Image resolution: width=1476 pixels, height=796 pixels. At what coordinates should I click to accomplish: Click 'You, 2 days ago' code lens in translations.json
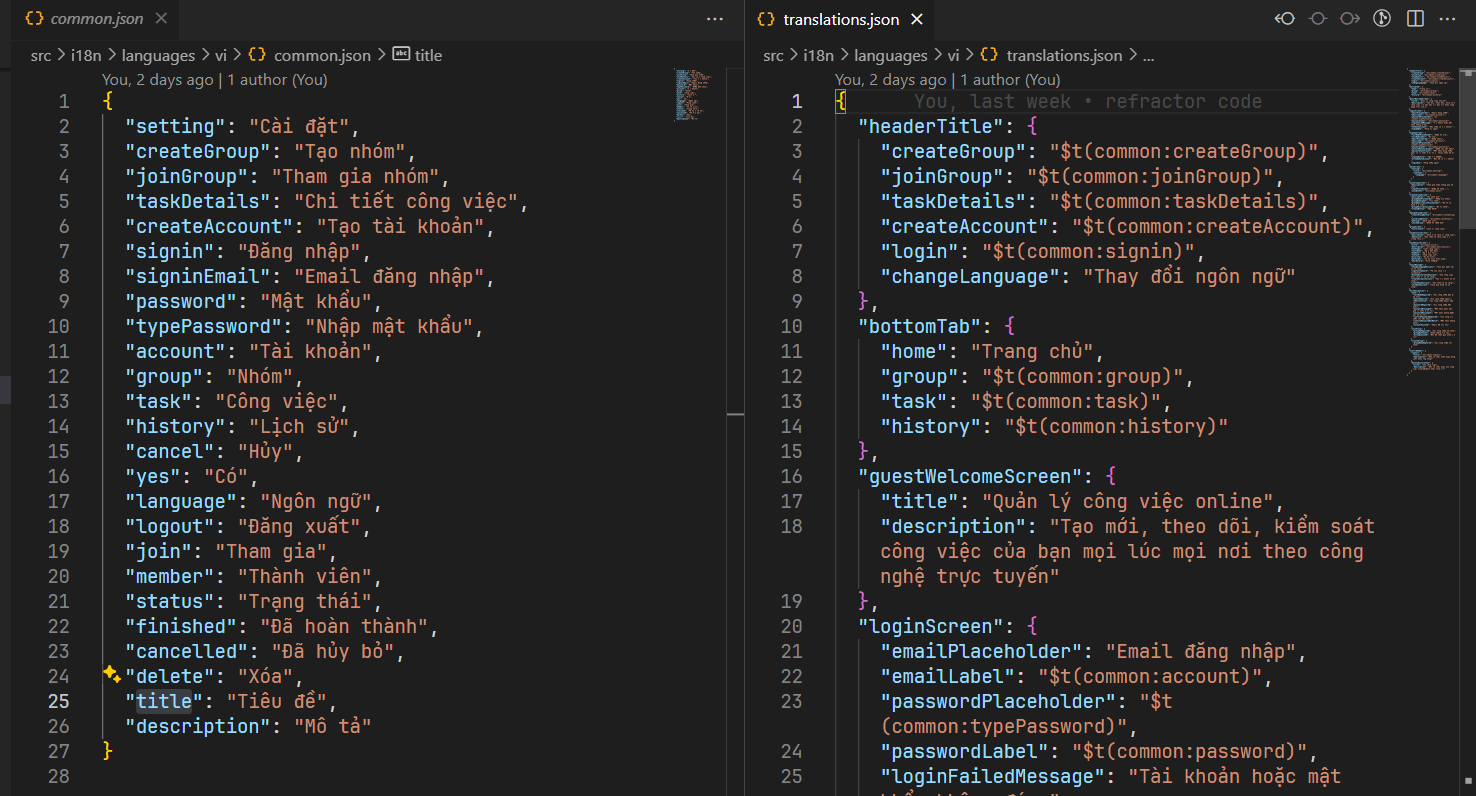[891, 79]
